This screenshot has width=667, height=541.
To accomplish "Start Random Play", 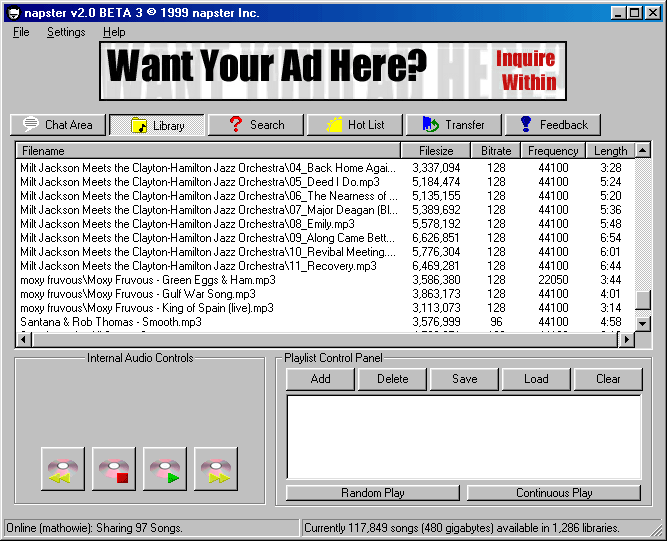I will 373,493.
